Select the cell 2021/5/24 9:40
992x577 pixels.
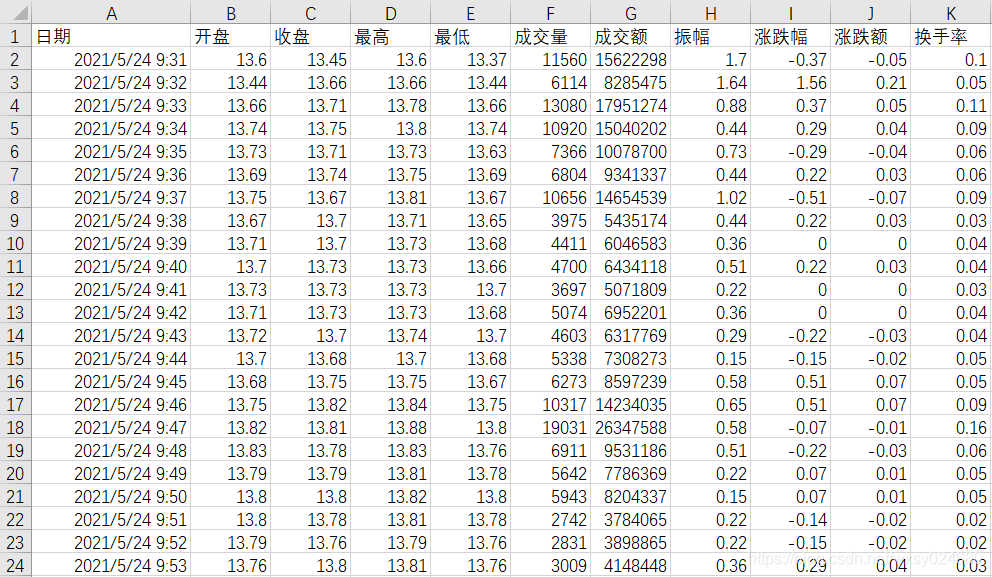point(111,267)
